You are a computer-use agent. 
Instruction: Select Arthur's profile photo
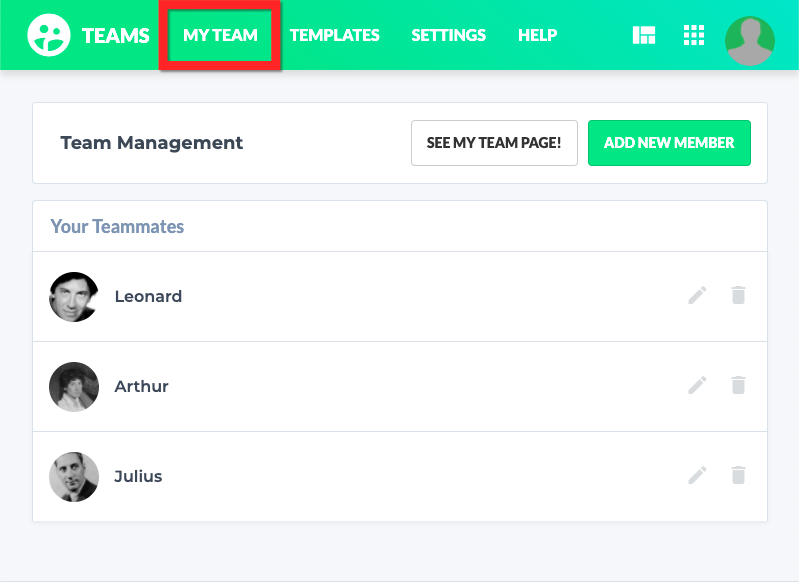coord(74,387)
